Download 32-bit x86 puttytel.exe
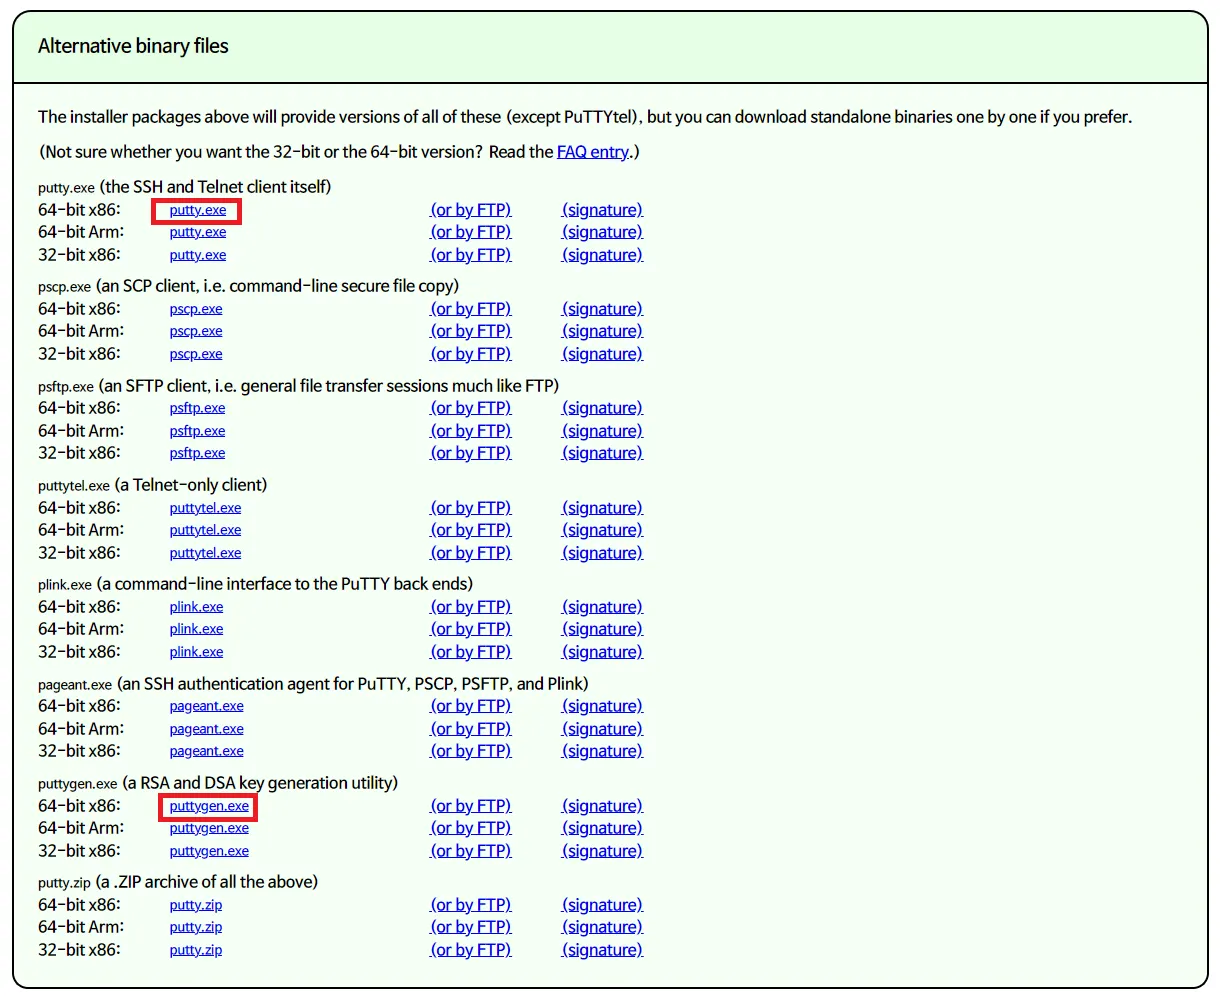The height and width of the screenshot is (996, 1223). 205,553
